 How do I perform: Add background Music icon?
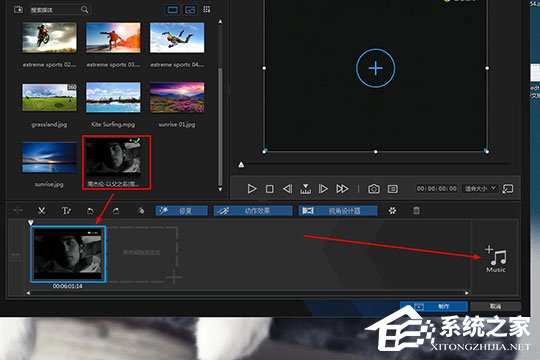496,259
